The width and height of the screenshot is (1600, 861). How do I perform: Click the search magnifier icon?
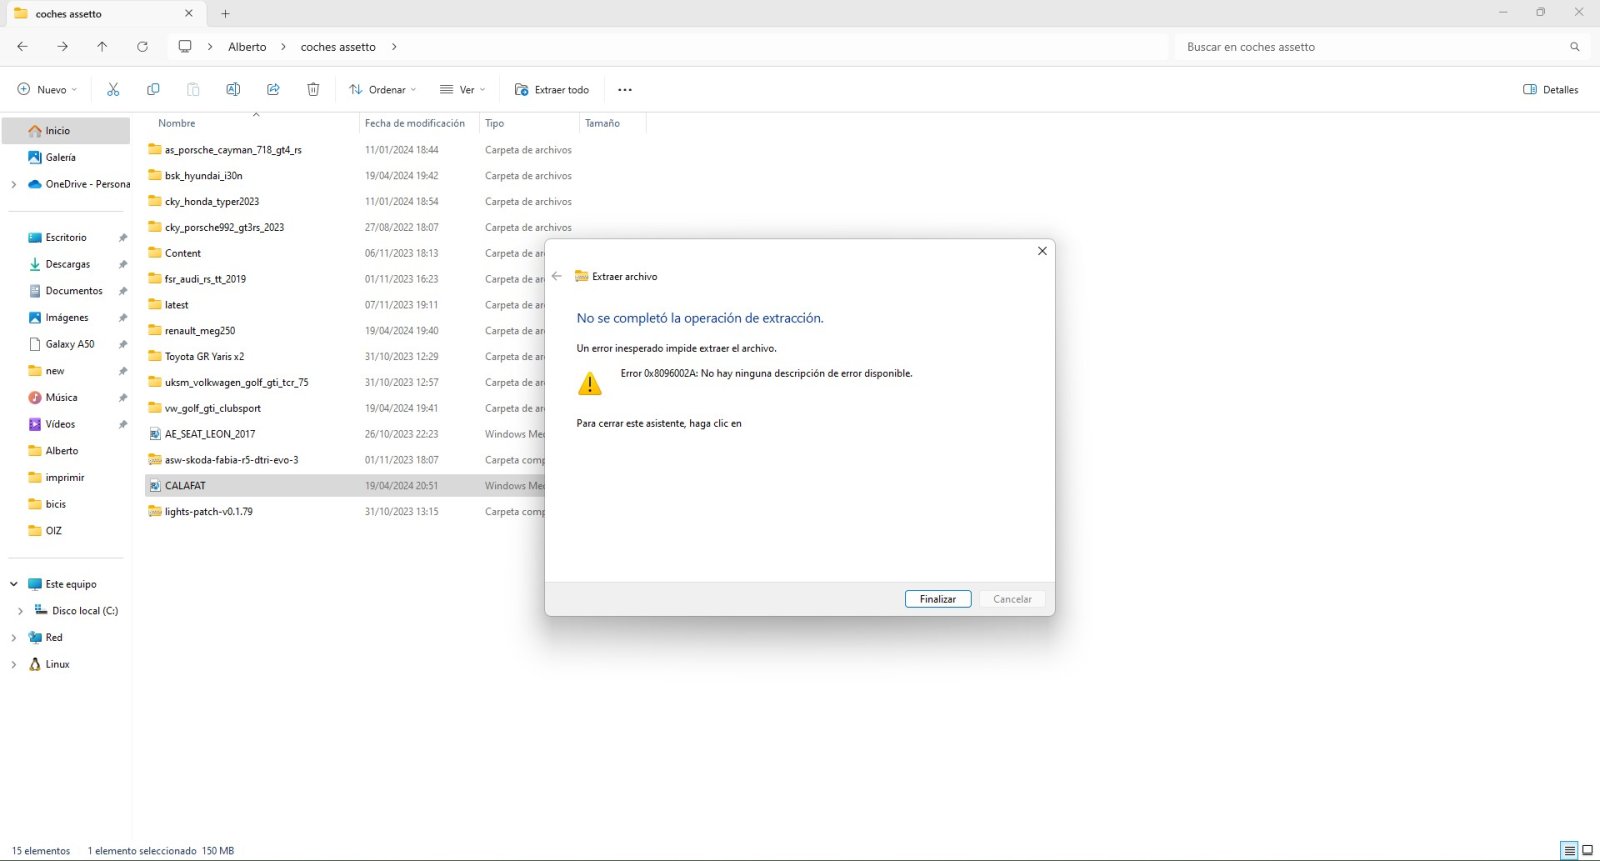pyautogui.click(x=1575, y=47)
